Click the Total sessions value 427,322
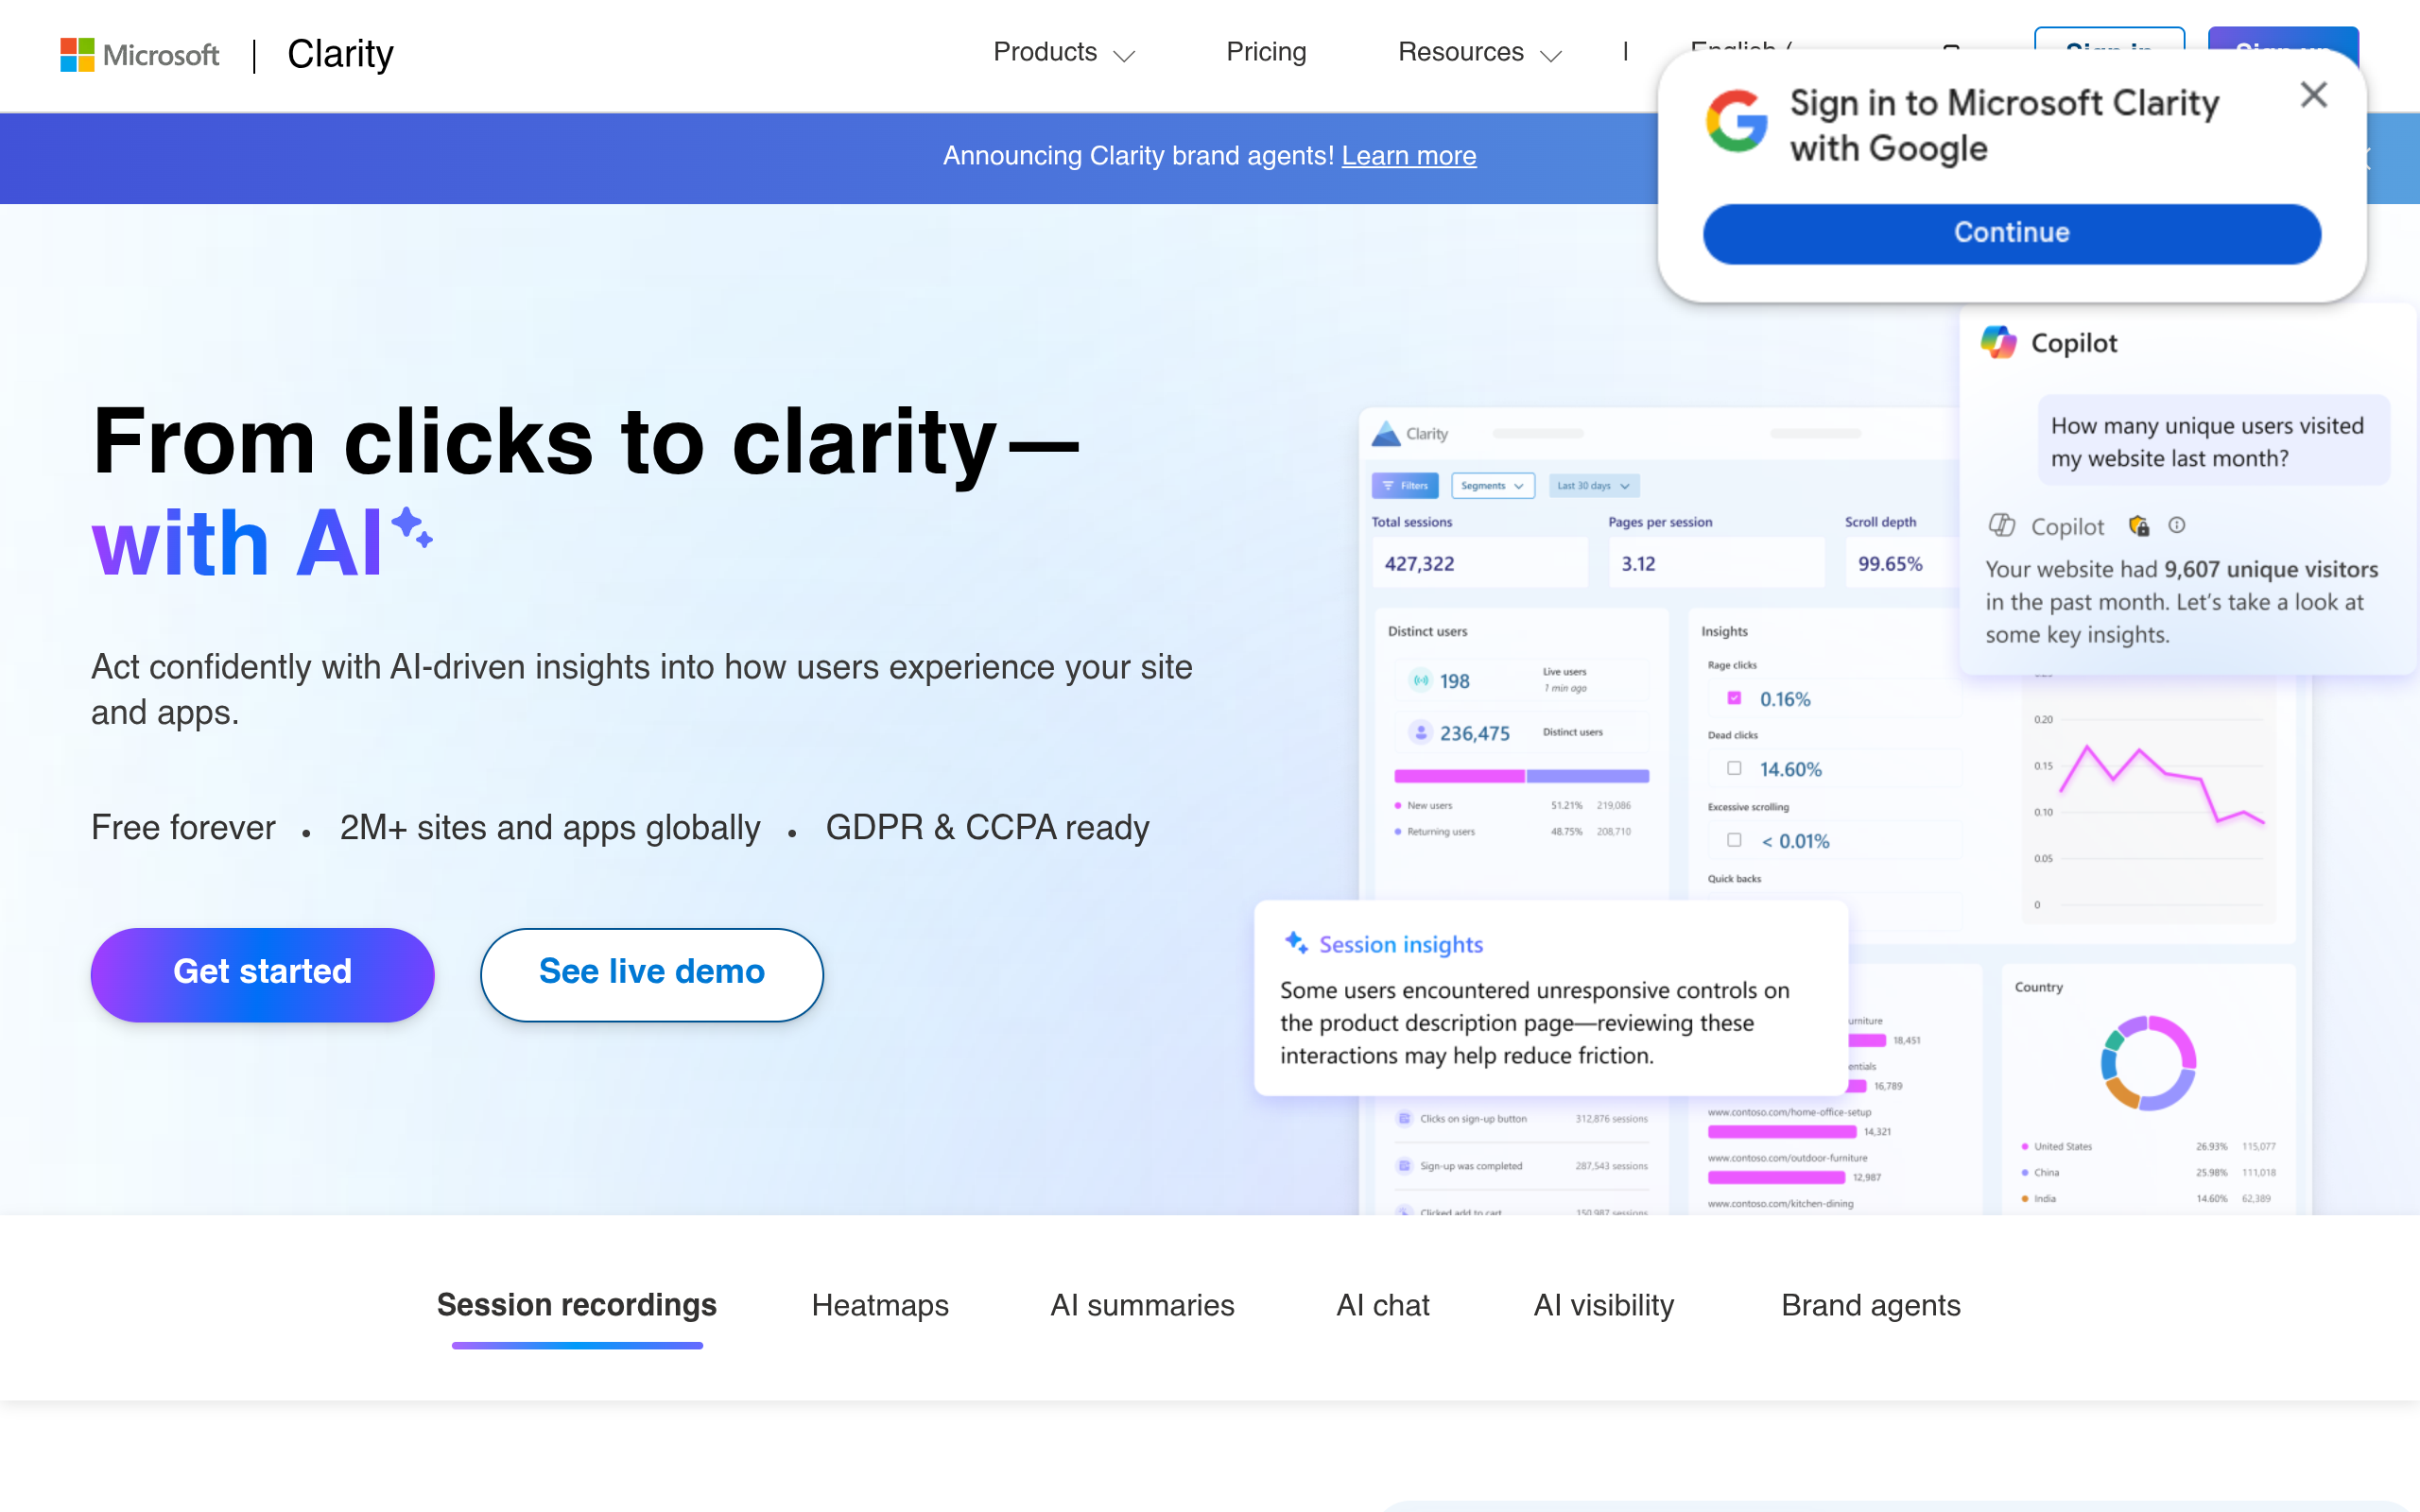Viewport: 2420px width, 1512px height. click(x=1419, y=563)
